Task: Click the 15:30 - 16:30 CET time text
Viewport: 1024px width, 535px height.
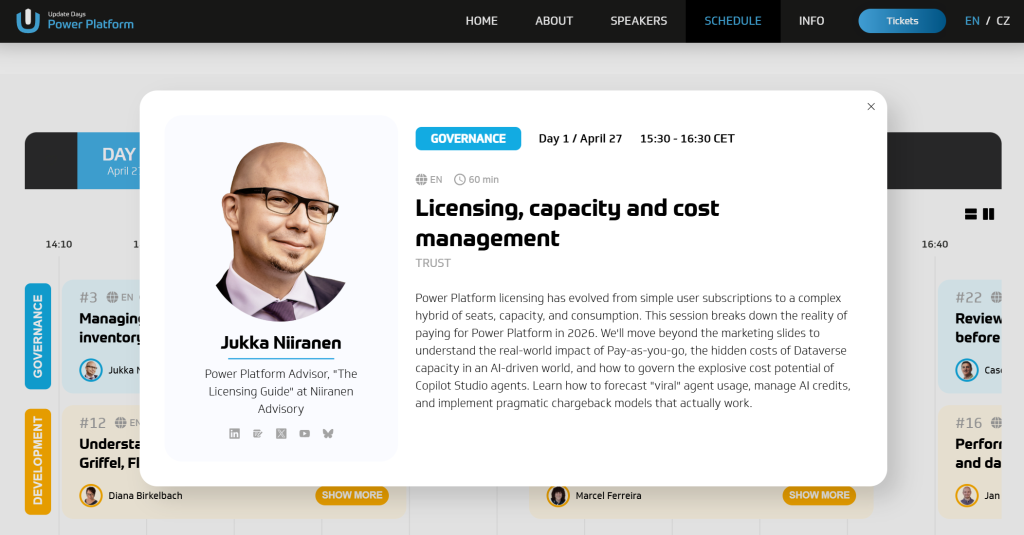Action: tap(687, 138)
